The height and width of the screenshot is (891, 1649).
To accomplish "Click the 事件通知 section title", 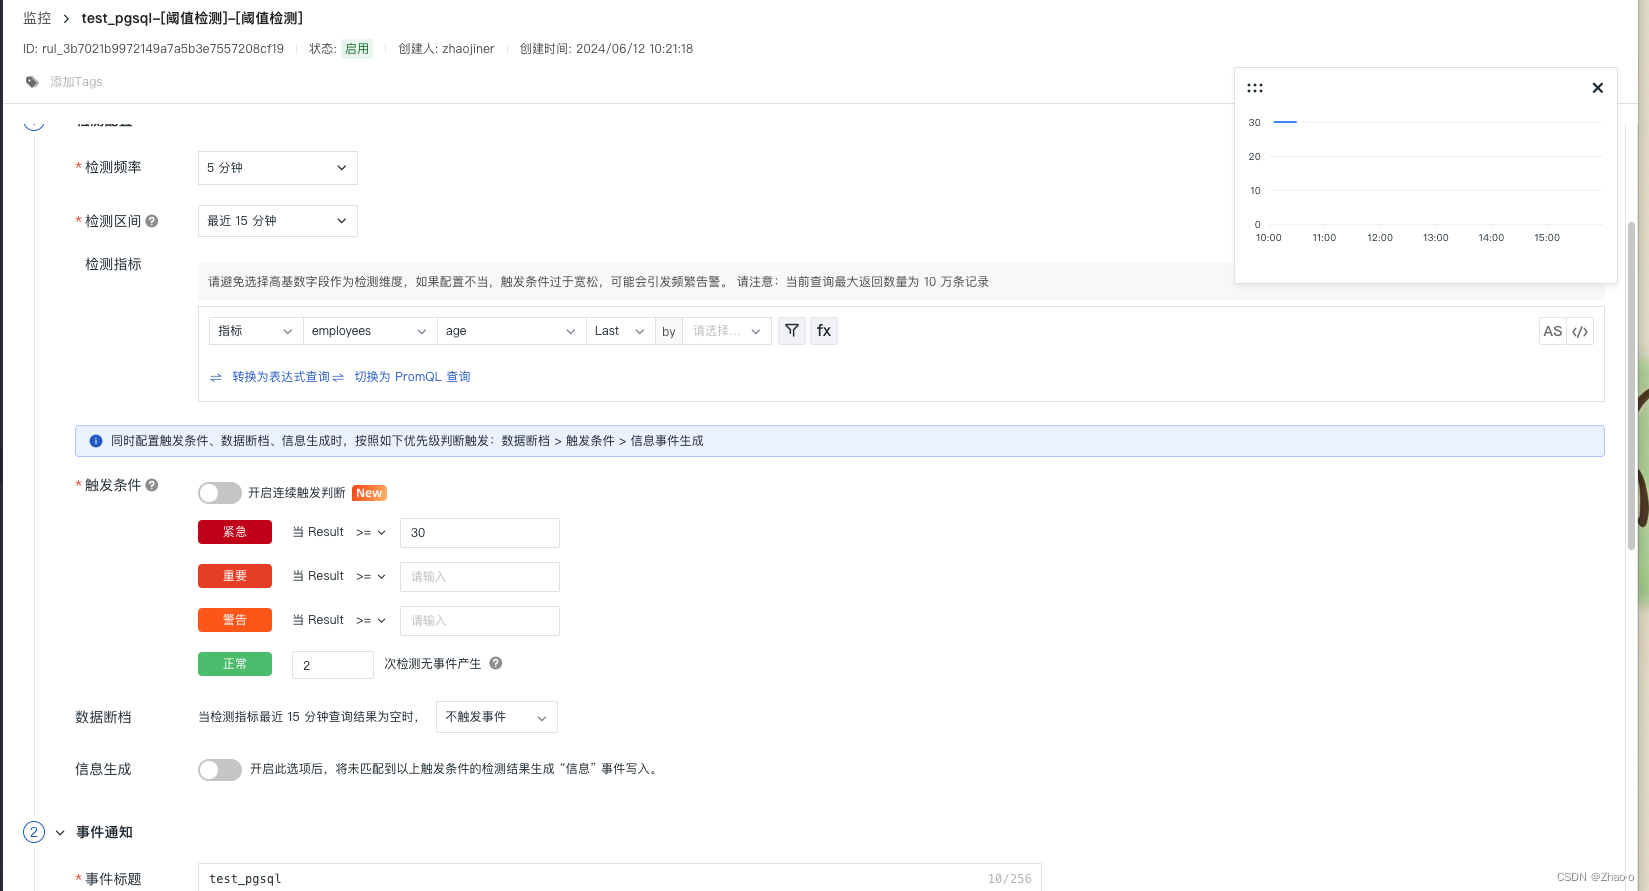I will click(x=104, y=832).
